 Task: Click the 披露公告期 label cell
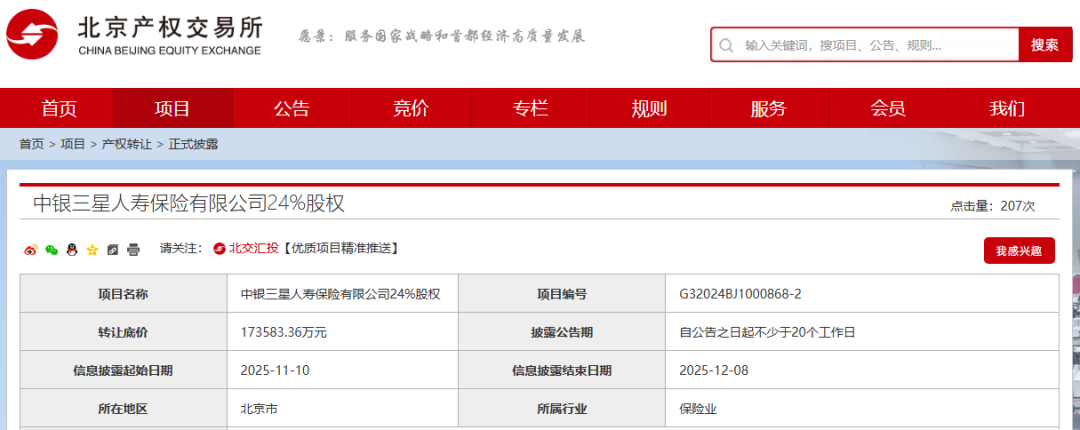click(x=562, y=332)
